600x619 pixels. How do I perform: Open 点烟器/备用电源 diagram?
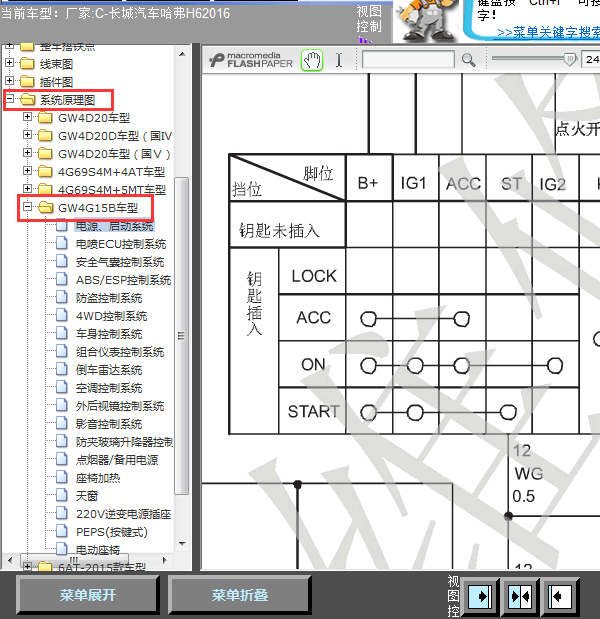[x=117, y=460]
